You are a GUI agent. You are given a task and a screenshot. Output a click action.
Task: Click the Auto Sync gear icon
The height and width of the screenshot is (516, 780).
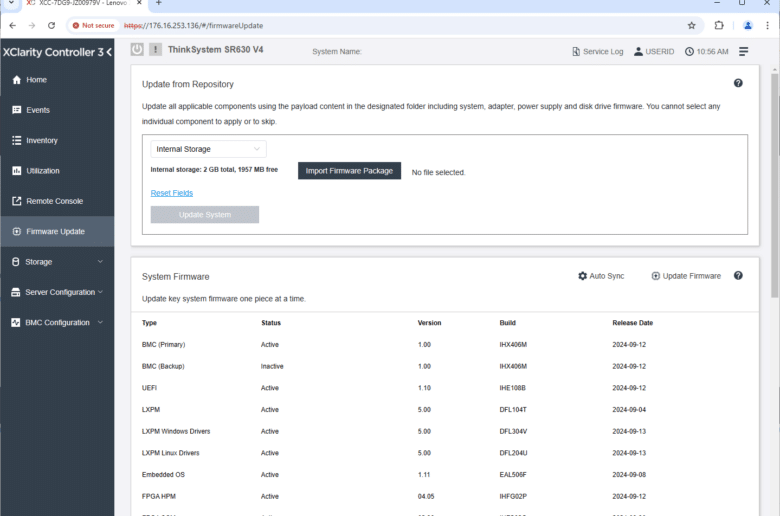click(x=583, y=276)
